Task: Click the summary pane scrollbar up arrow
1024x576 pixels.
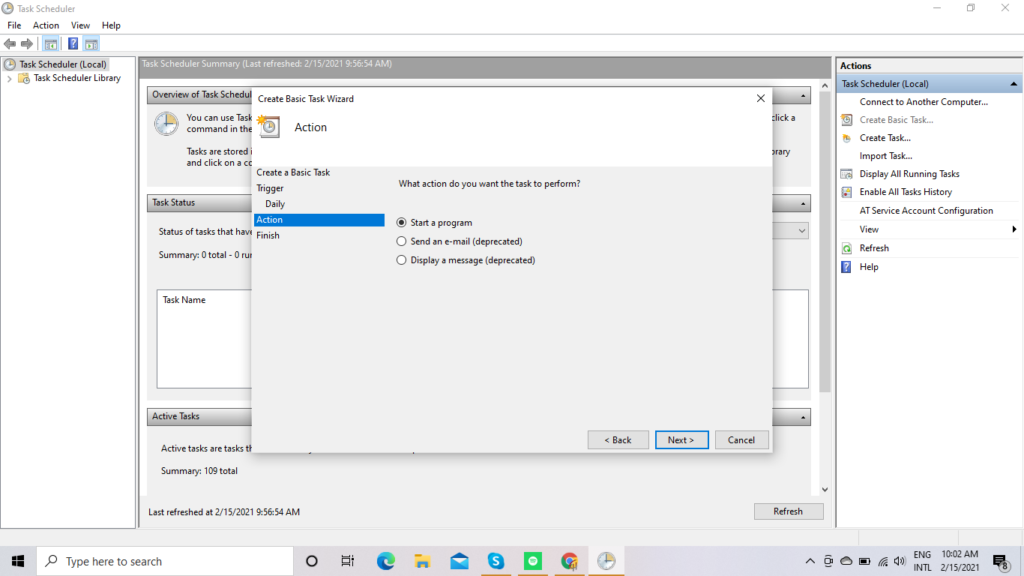Action: click(825, 86)
